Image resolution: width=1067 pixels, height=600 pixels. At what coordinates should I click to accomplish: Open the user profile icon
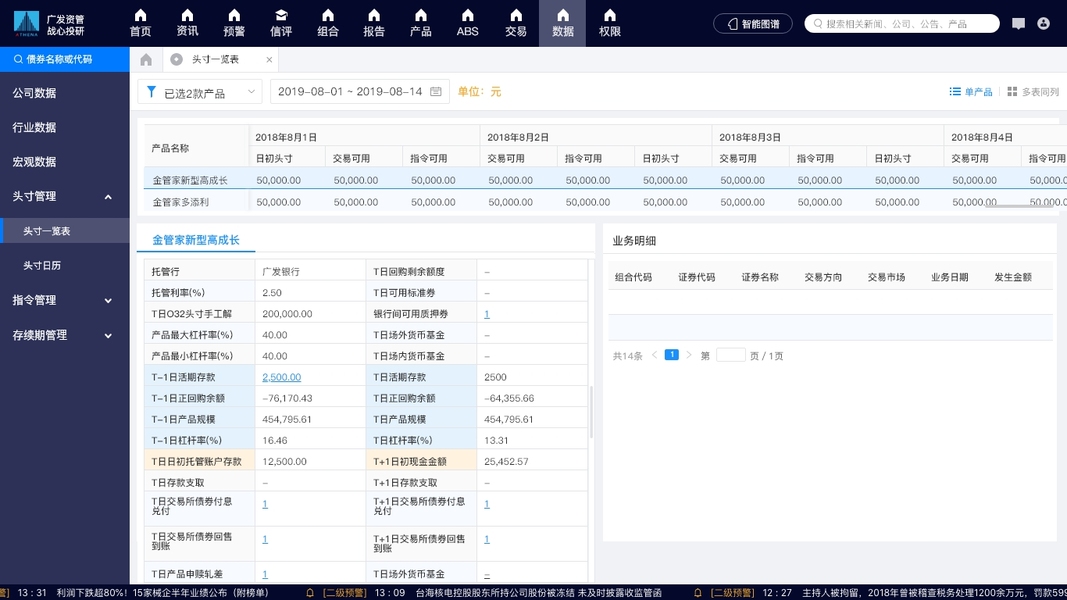pyautogui.click(x=1043, y=23)
